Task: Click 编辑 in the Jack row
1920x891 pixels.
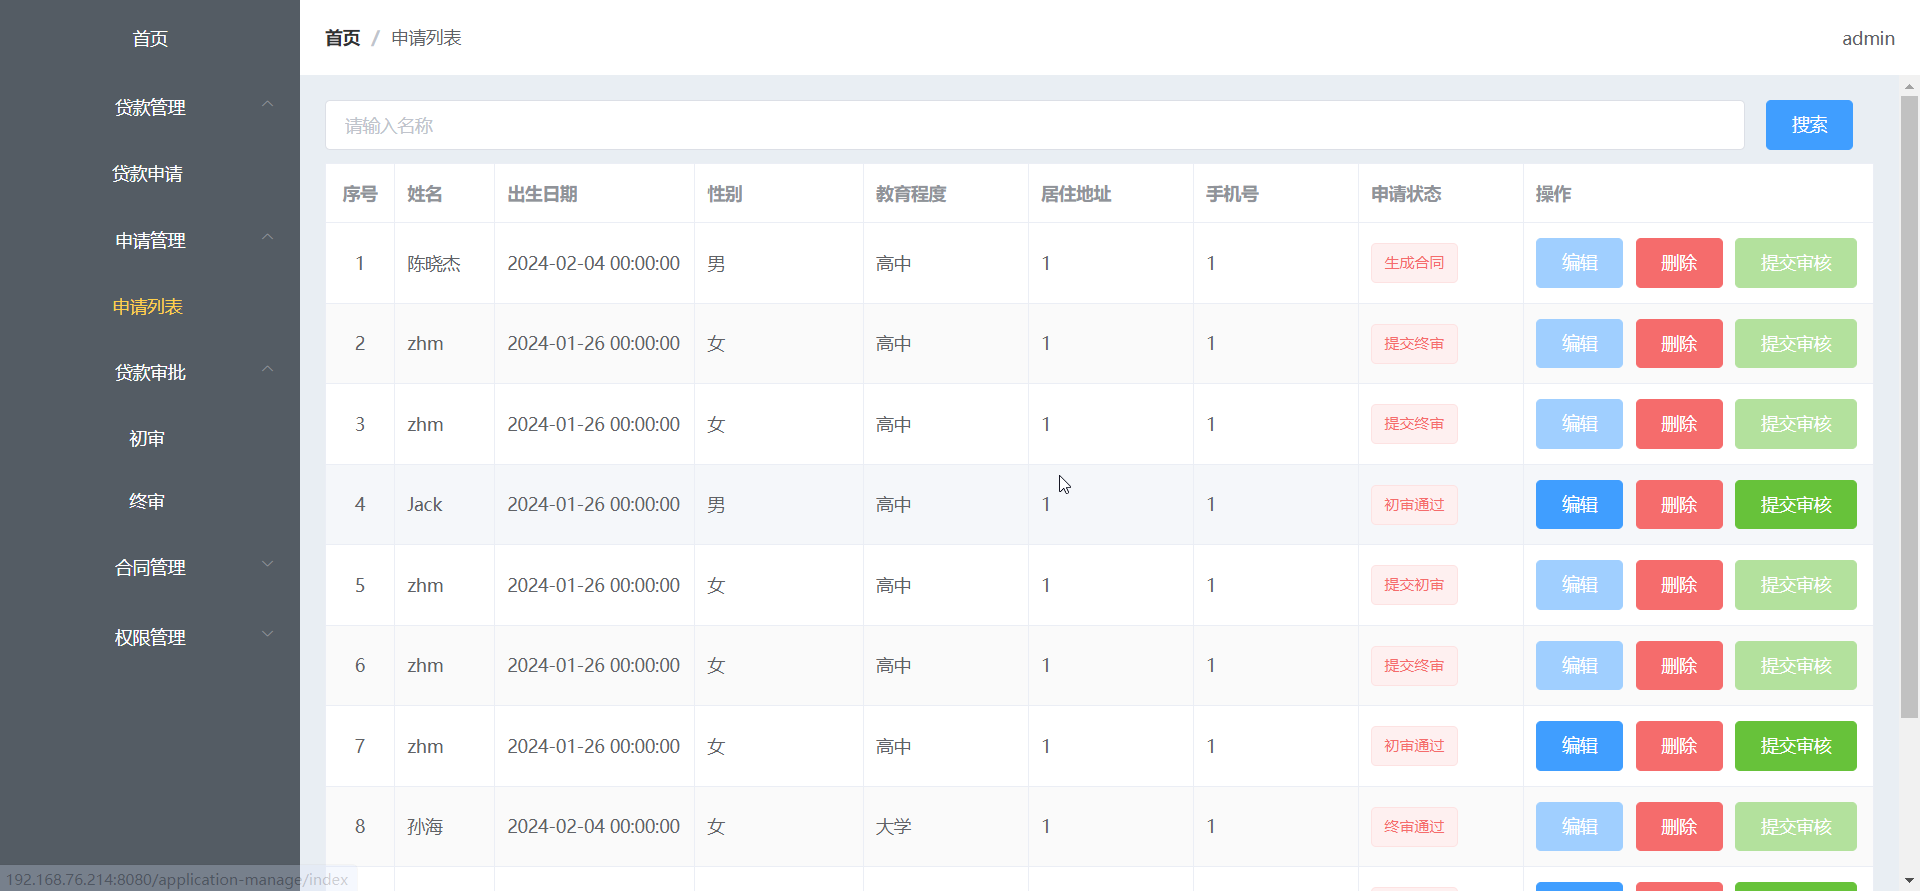Action: pos(1579,505)
